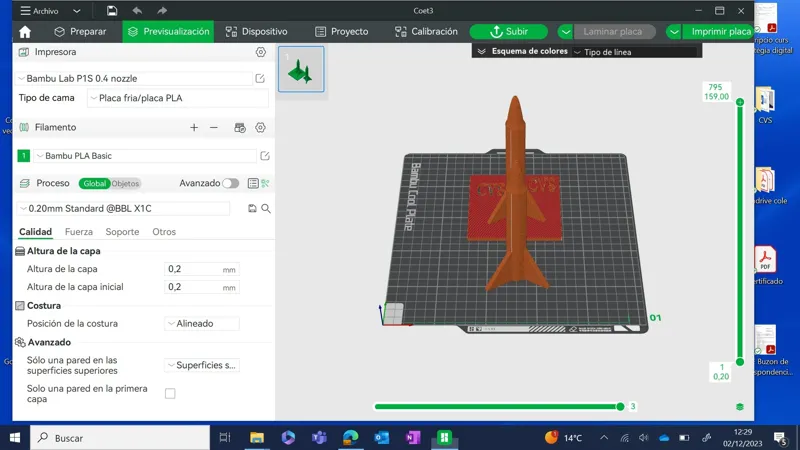
Task: Open Microsoft Teams in the taskbar
Action: pos(319,437)
